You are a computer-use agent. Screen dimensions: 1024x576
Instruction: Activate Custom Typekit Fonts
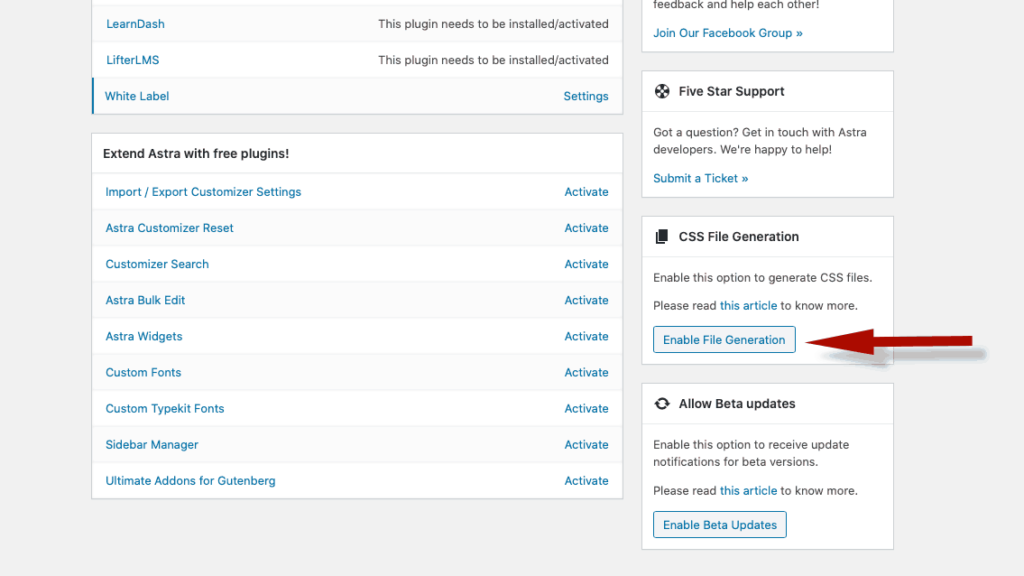point(586,408)
